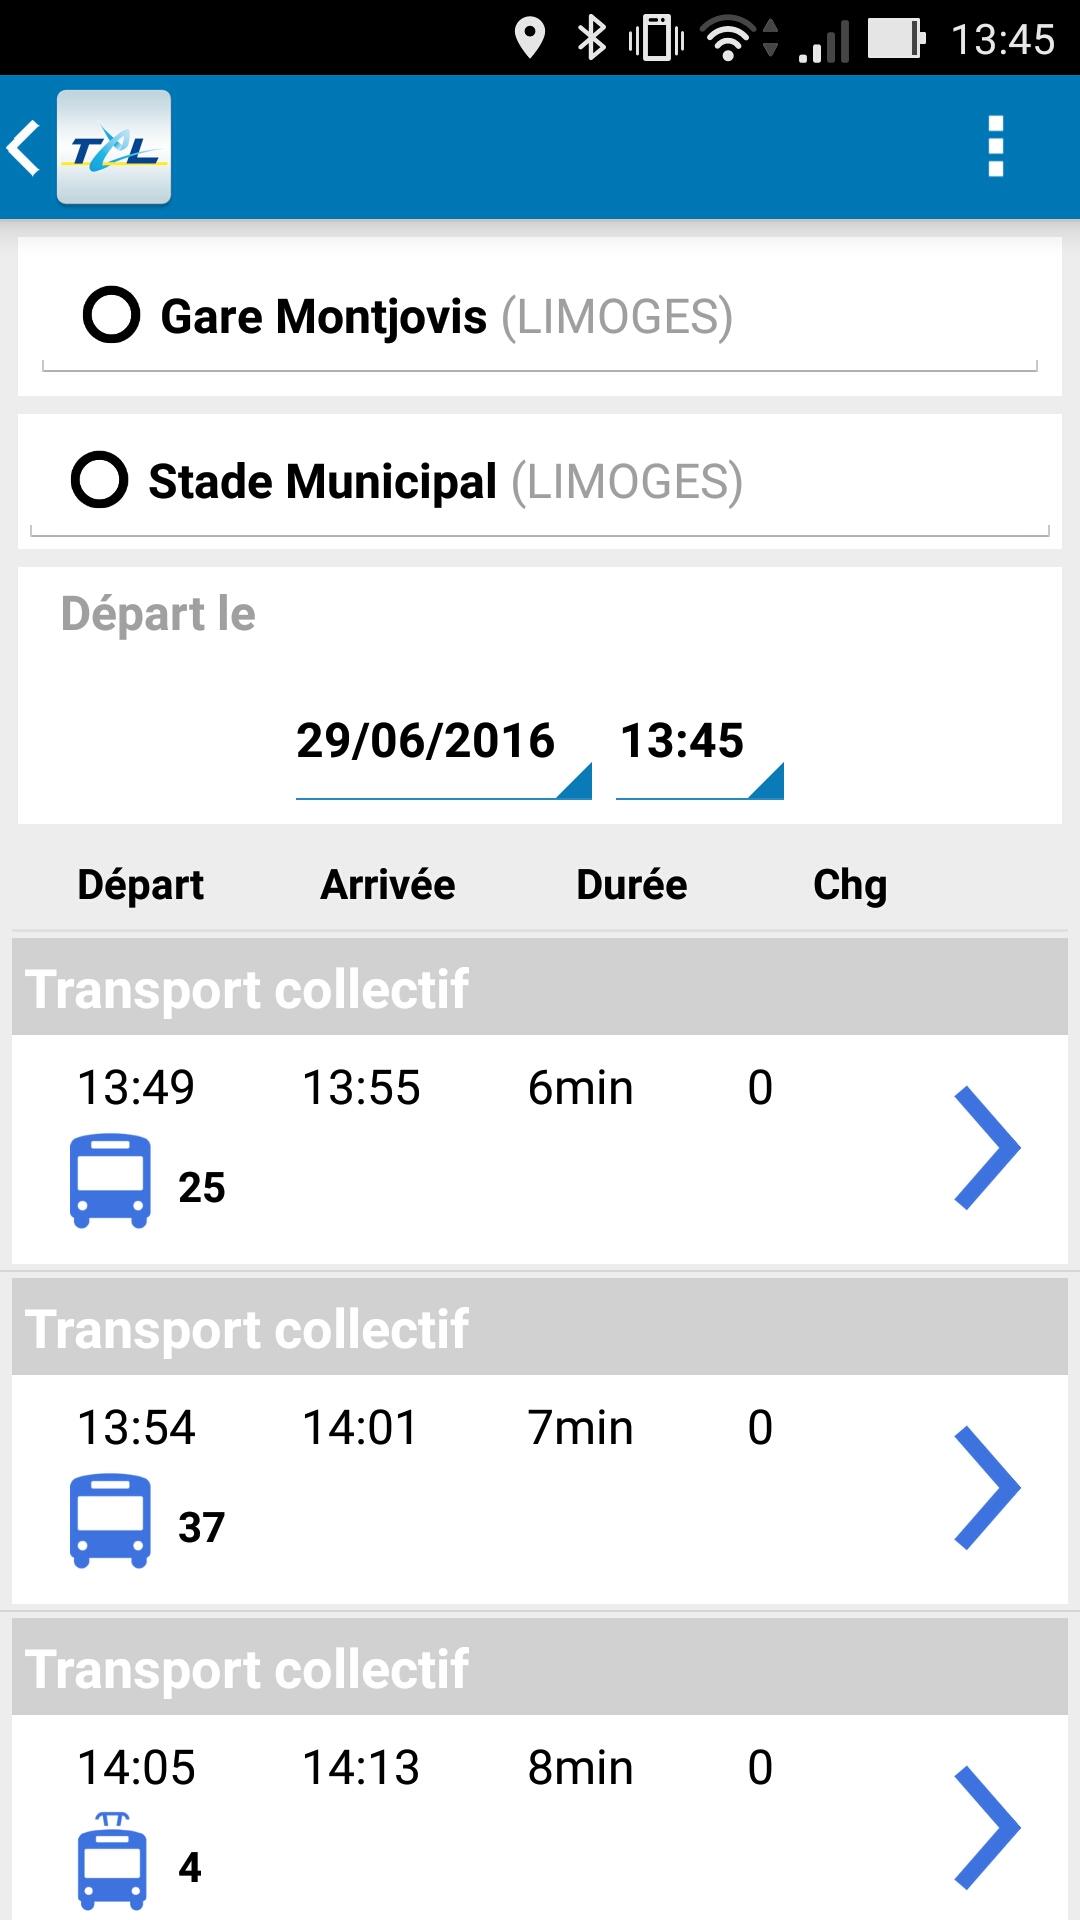The width and height of the screenshot is (1080, 1920).
Task: Edit the Stade Municipal destination field
Action: tap(445, 482)
